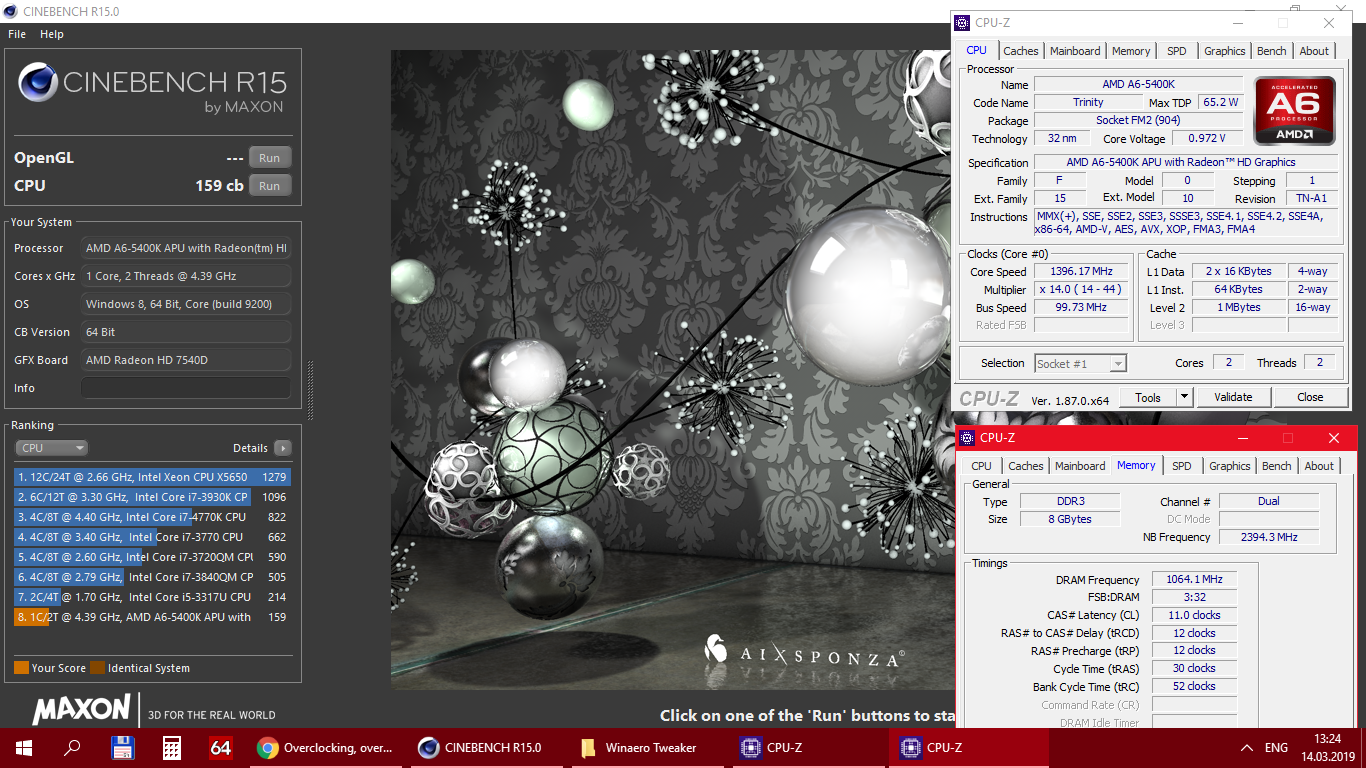This screenshot has height=768, width=1366.
Task: Open the Tools dropdown arrow
Action: click(x=1184, y=397)
